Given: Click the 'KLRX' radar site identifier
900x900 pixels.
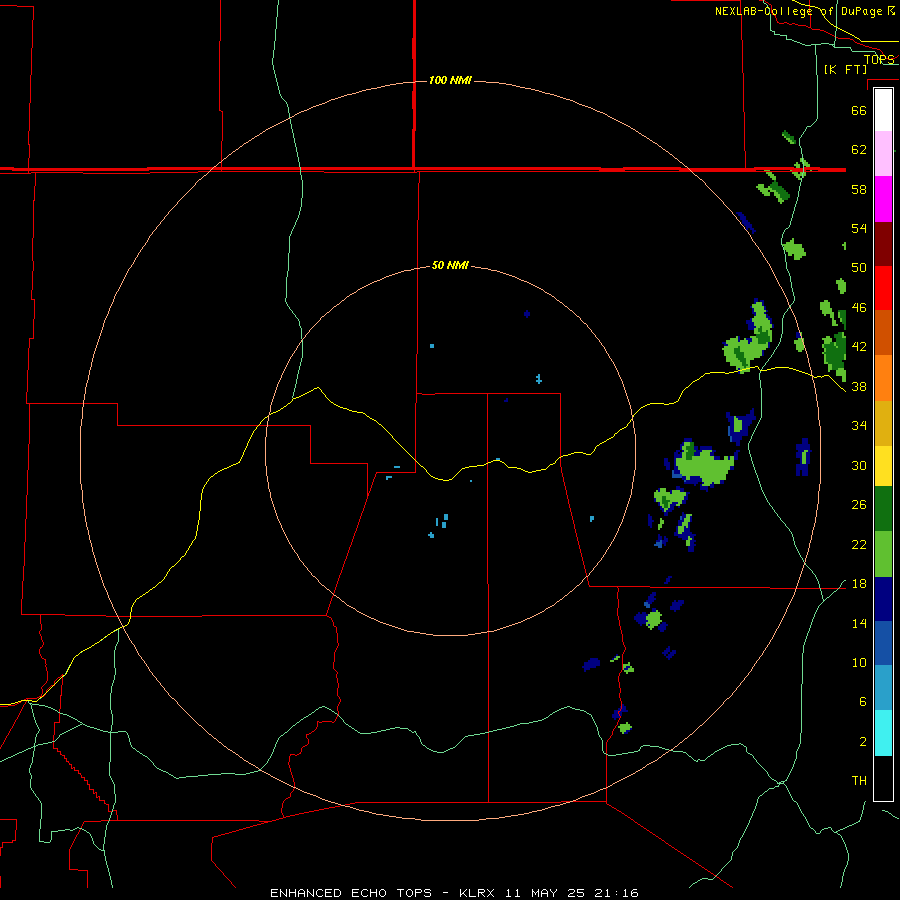Looking at the screenshot, I should (479, 893).
